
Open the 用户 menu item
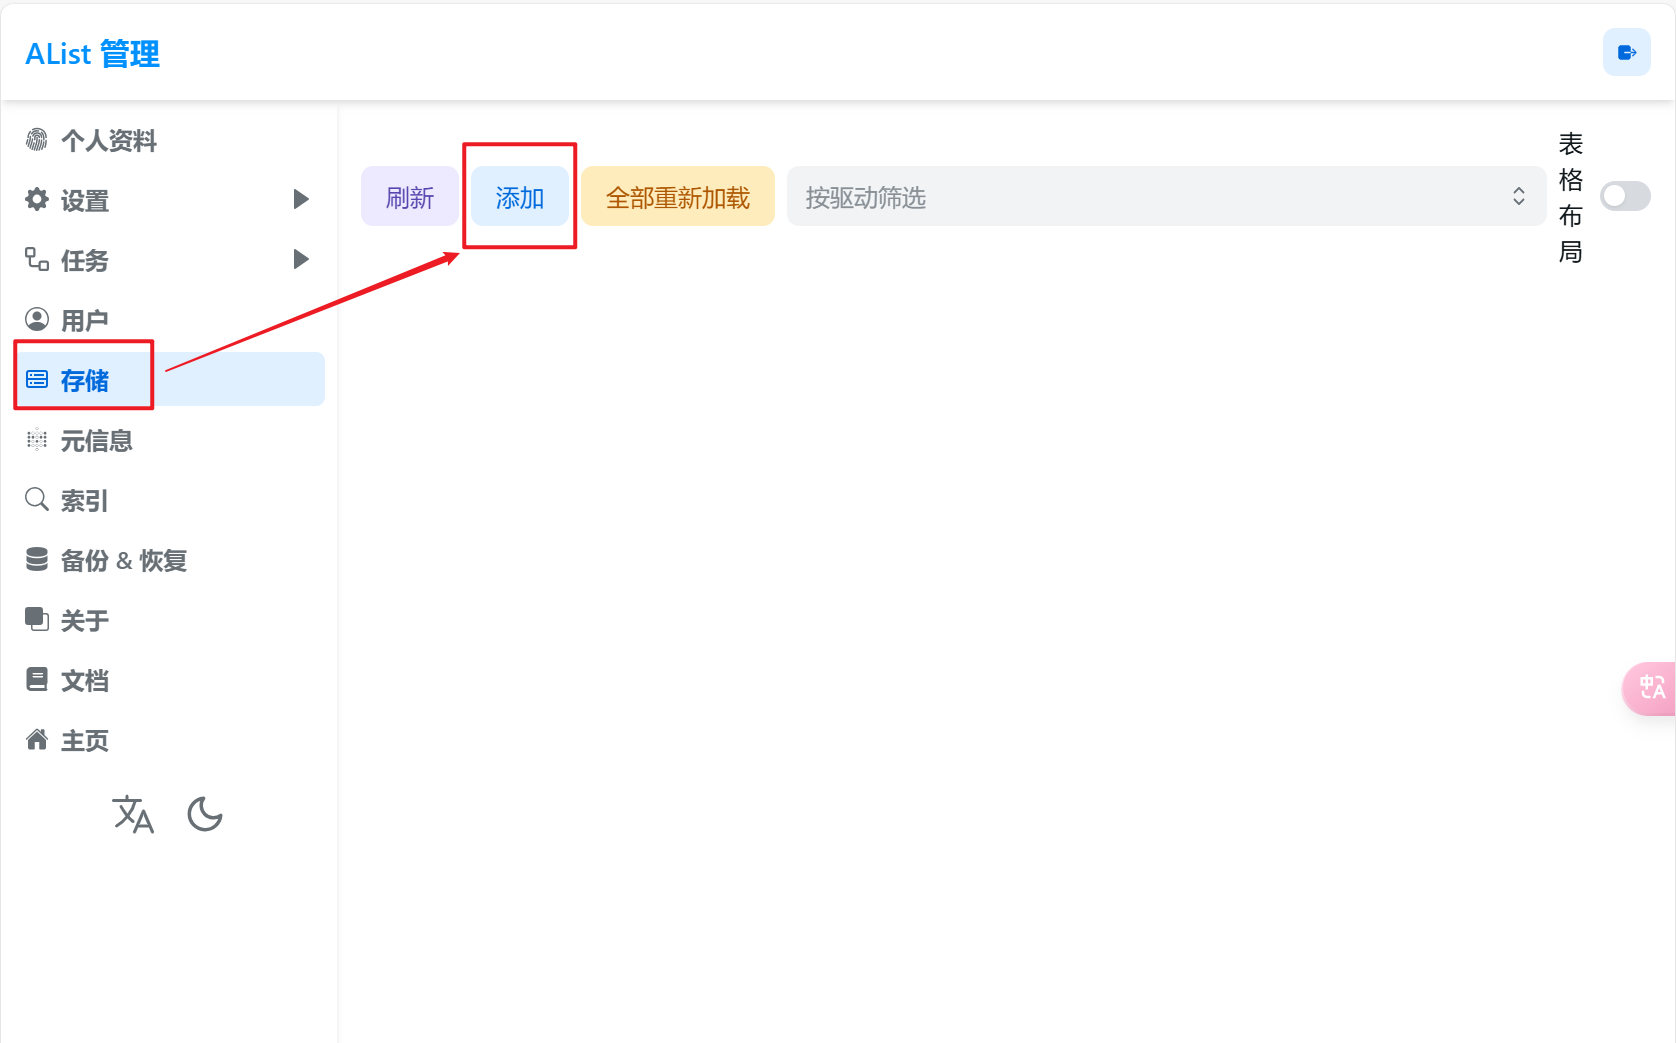170,320
